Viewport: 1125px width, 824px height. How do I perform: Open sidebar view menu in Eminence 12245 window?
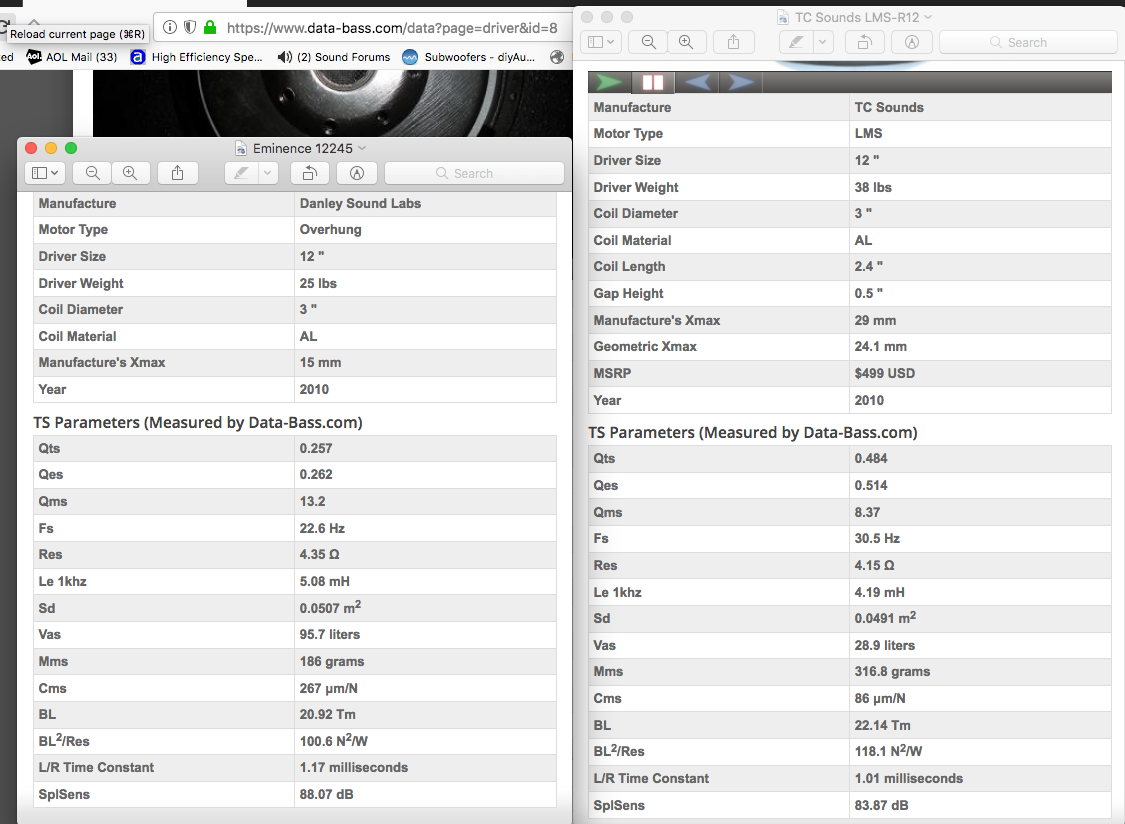(x=45, y=173)
